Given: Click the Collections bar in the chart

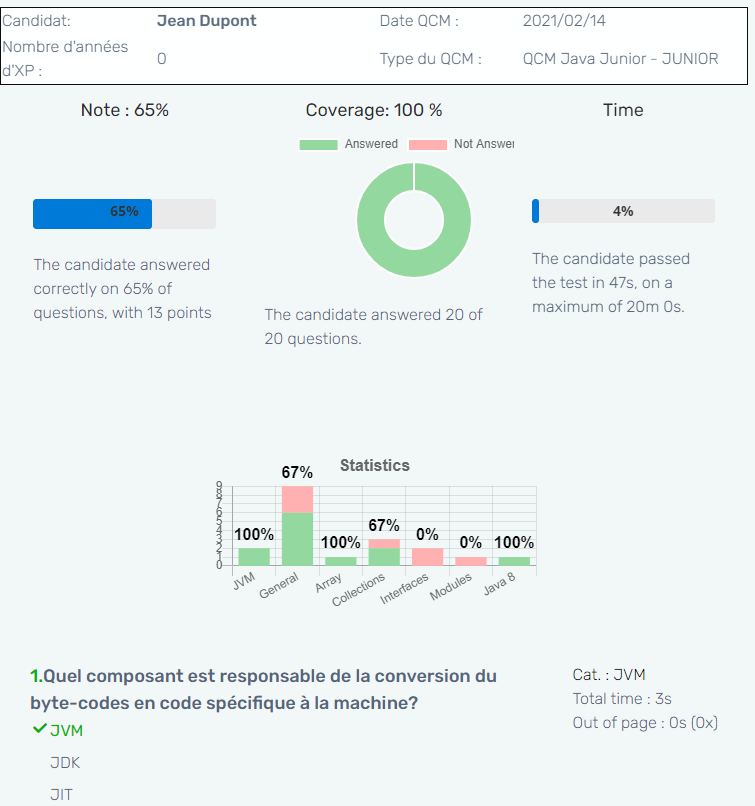Looking at the screenshot, I should click(384, 554).
